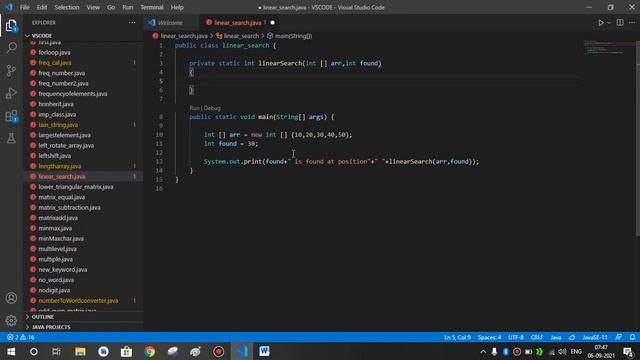Open the Edit menu
Image resolution: width=640 pixels, height=360 pixels.
(x=42, y=7)
